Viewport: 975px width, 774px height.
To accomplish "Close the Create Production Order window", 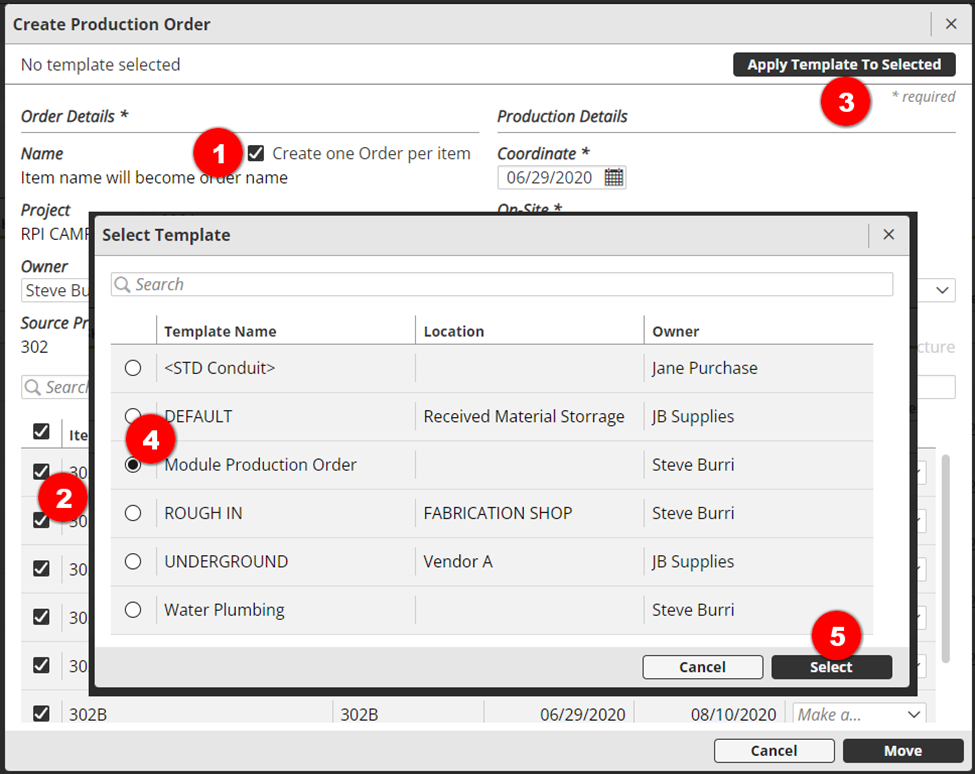I will tap(951, 24).
